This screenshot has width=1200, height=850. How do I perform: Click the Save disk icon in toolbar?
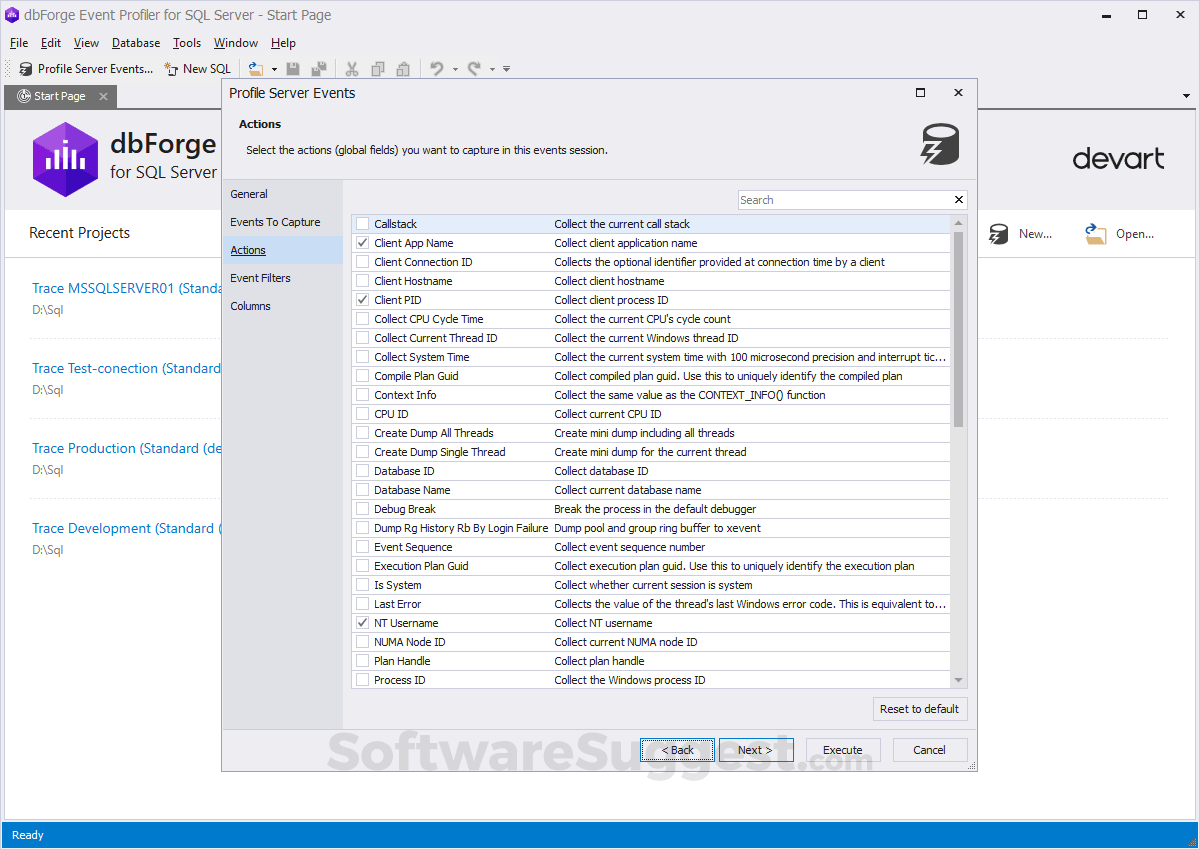pyautogui.click(x=293, y=69)
